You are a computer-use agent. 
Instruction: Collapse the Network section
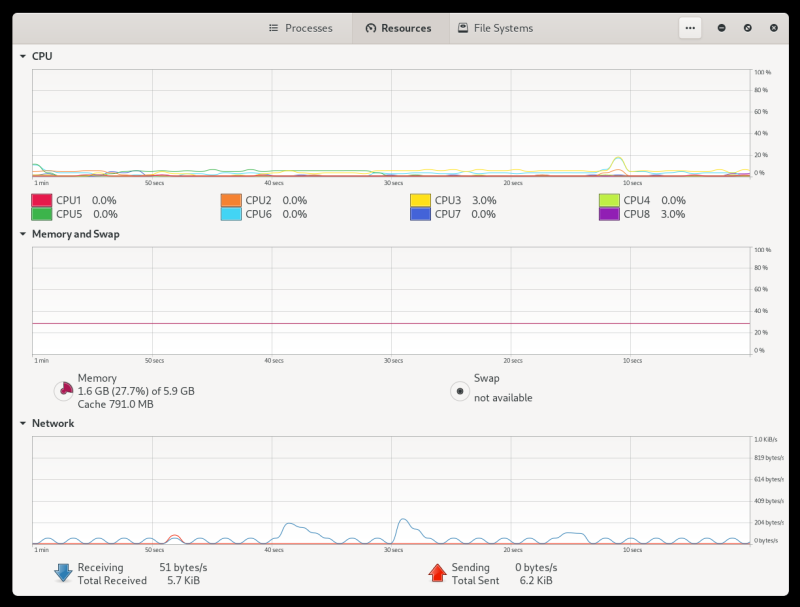(x=23, y=423)
